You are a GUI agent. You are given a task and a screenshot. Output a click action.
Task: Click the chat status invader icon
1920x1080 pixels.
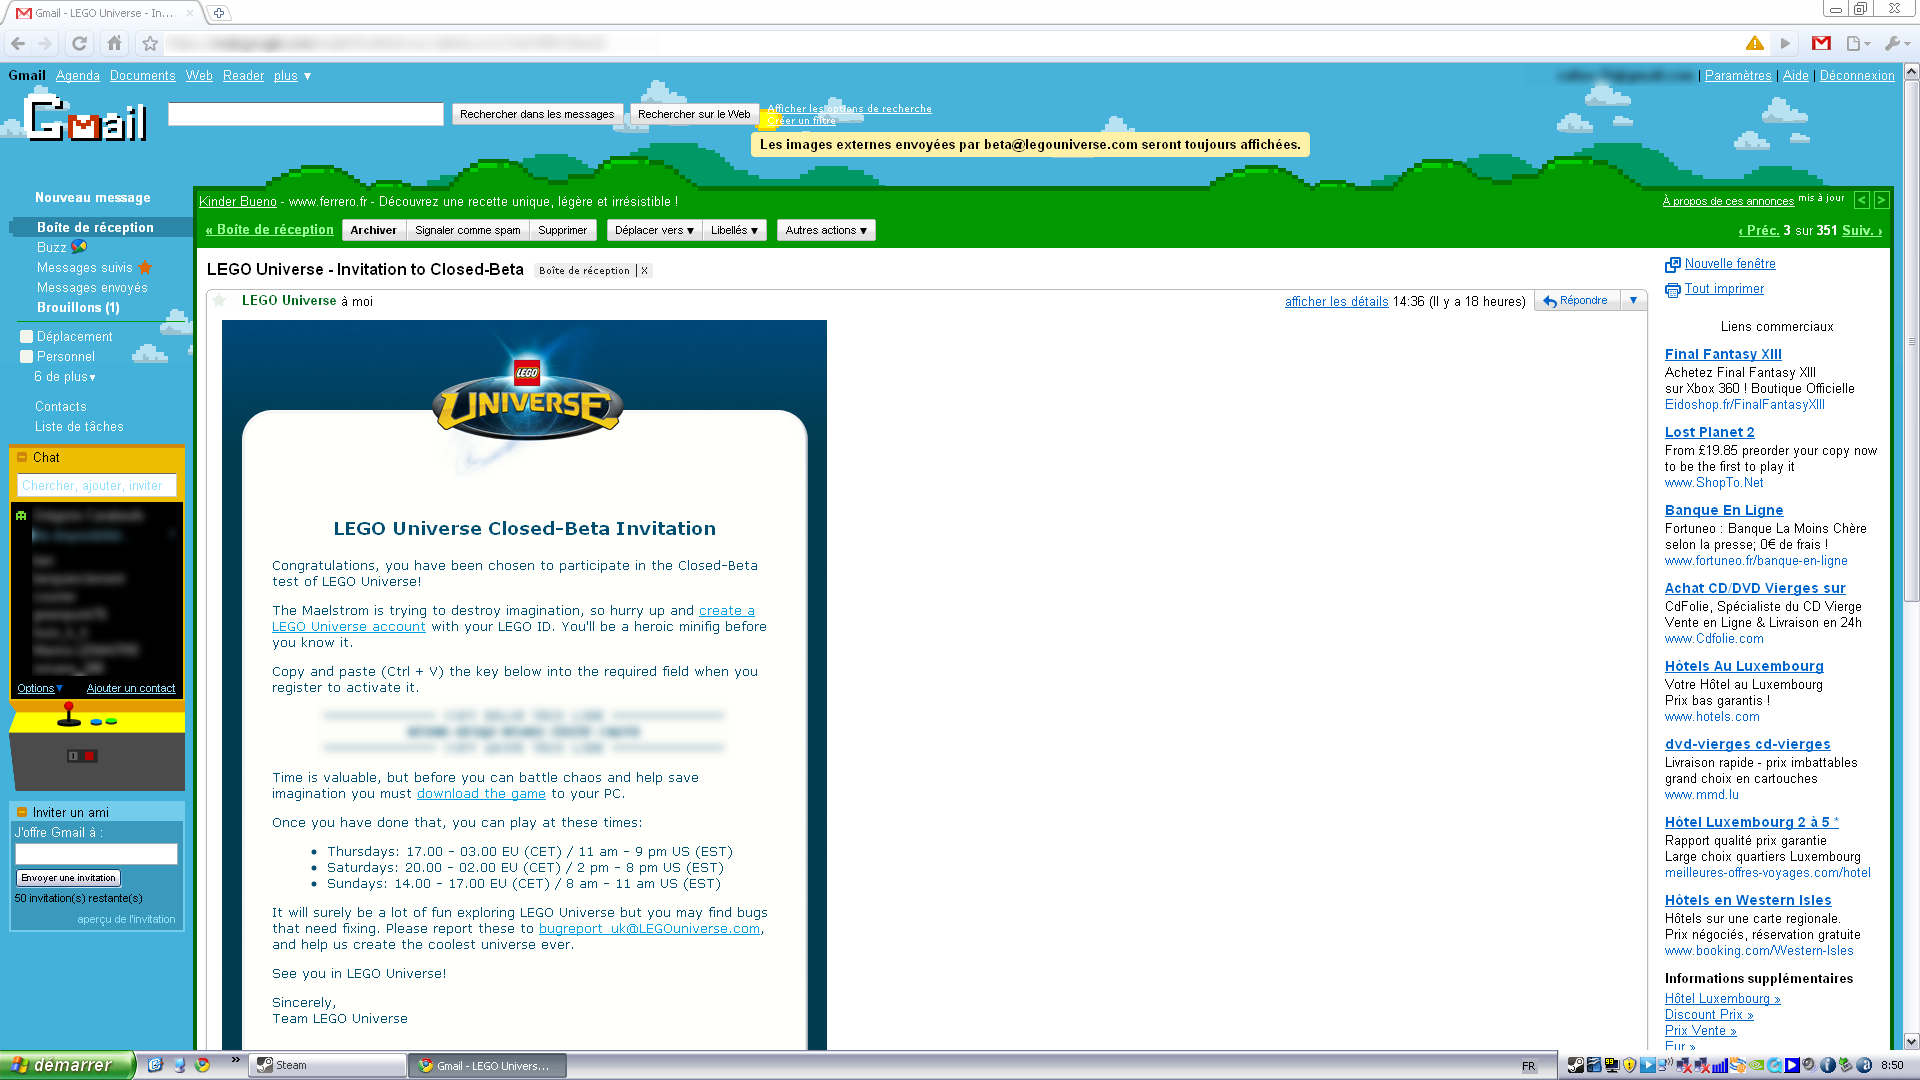[x=21, y=515]
